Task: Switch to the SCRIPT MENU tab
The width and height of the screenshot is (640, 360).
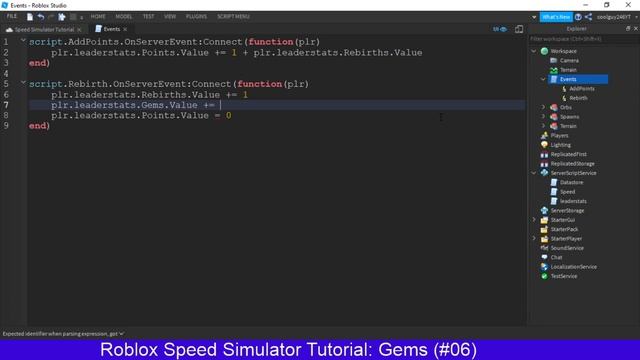Action: point(233,17)
